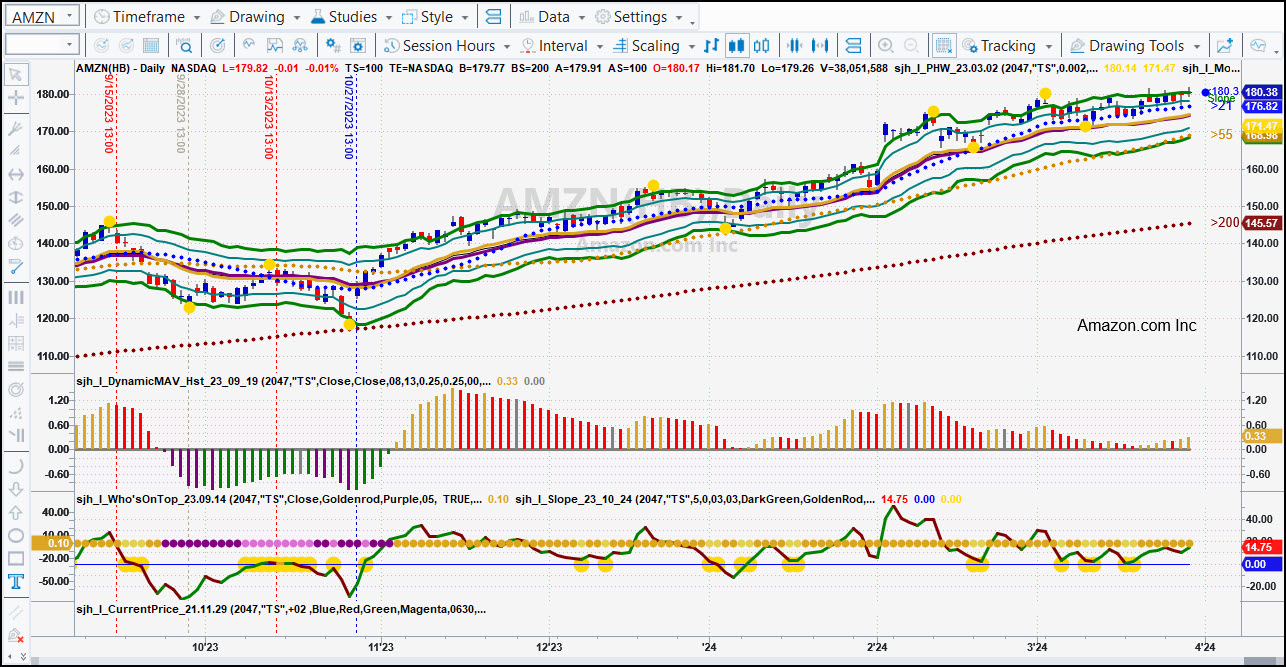Image resolution: width=1286 pixels, height=667 pixels.
Task: Click the 14.75 red slope value tag
Action: (1261, 547)
